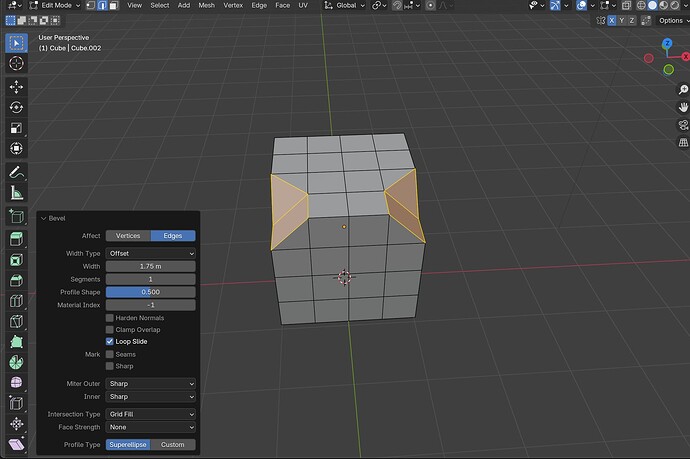The image size is (690, 459).
Task: Open Intersection Type Grid Fill dropdown
Action: (x=150, y=414)
